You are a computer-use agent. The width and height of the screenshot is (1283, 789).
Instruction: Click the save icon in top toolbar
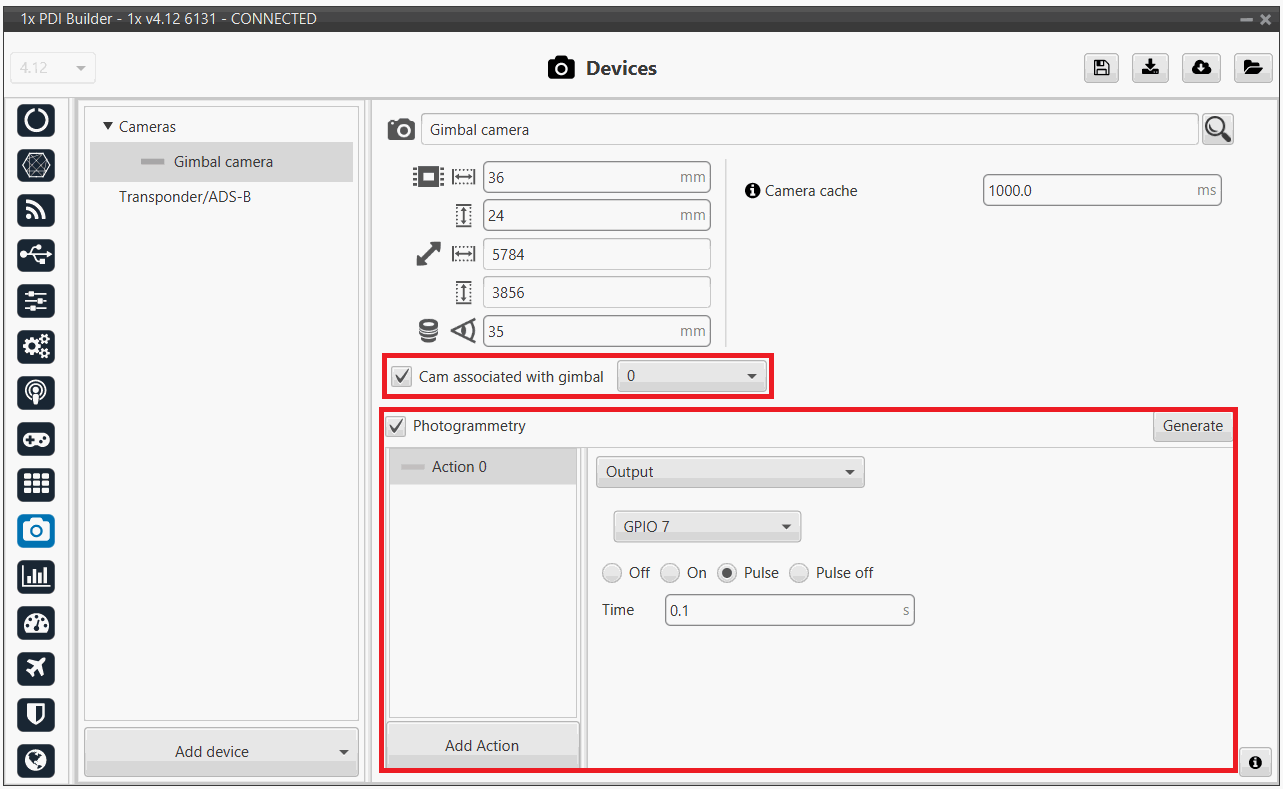click(x=1101, y=67)
